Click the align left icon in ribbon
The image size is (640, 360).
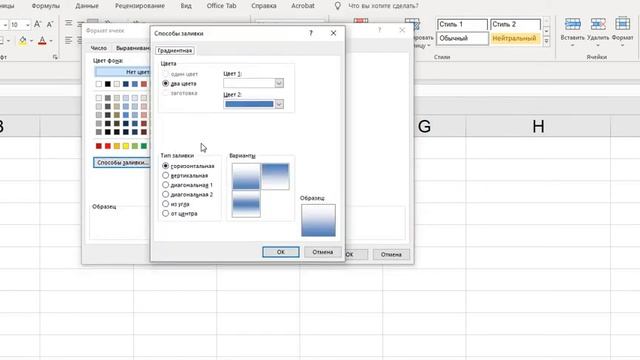pyautogui.click(x=69, y=40)
